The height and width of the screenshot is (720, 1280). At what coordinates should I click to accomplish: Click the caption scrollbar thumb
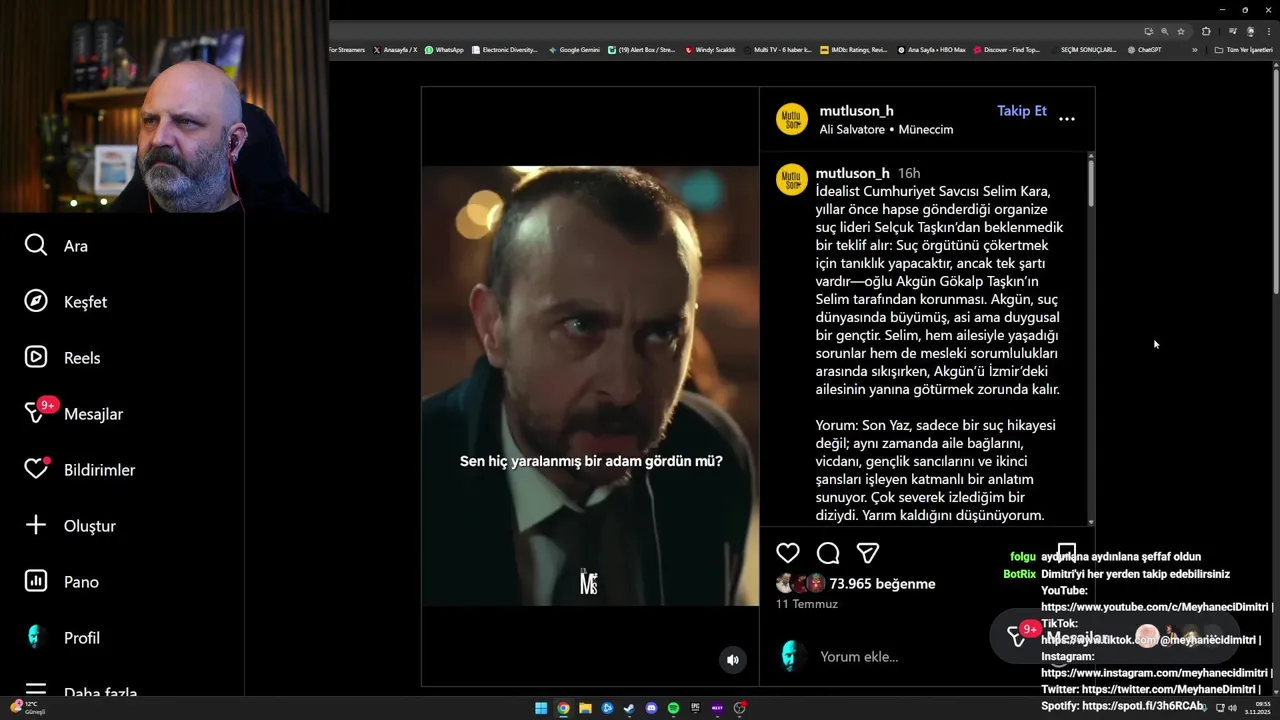click(x=1090, y=185)
